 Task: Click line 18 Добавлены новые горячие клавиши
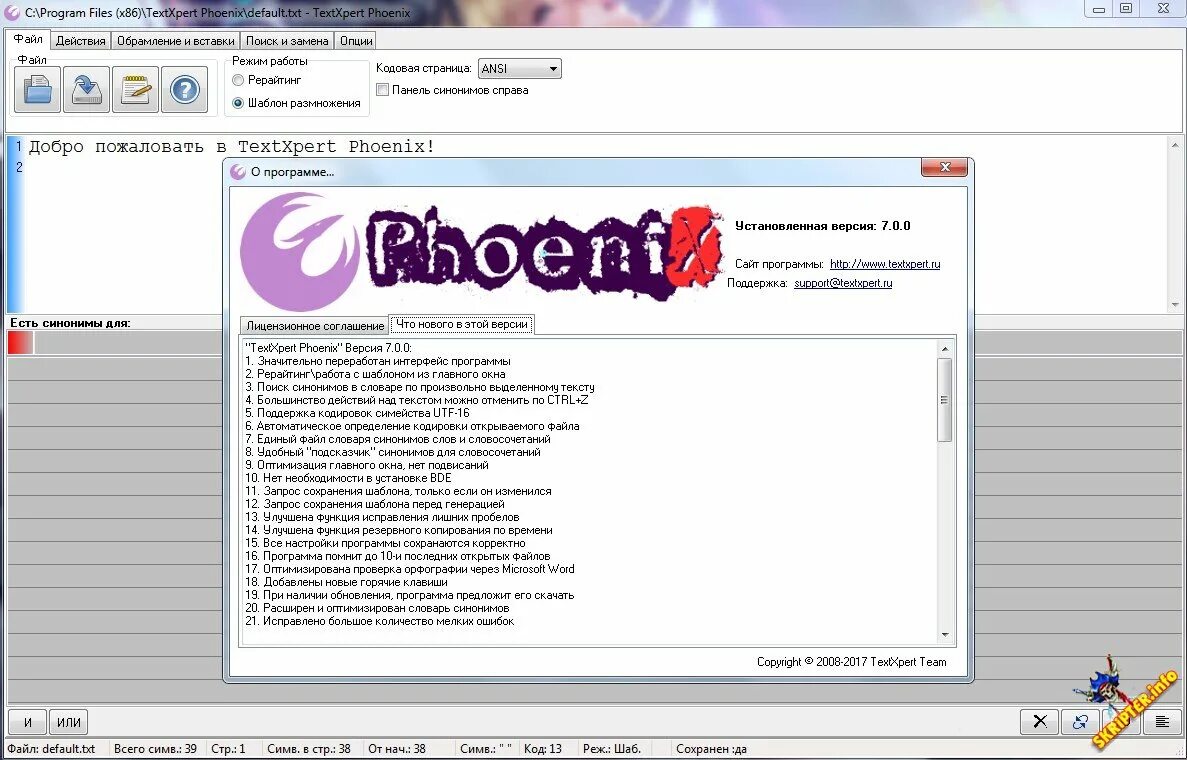pos(346,582)
